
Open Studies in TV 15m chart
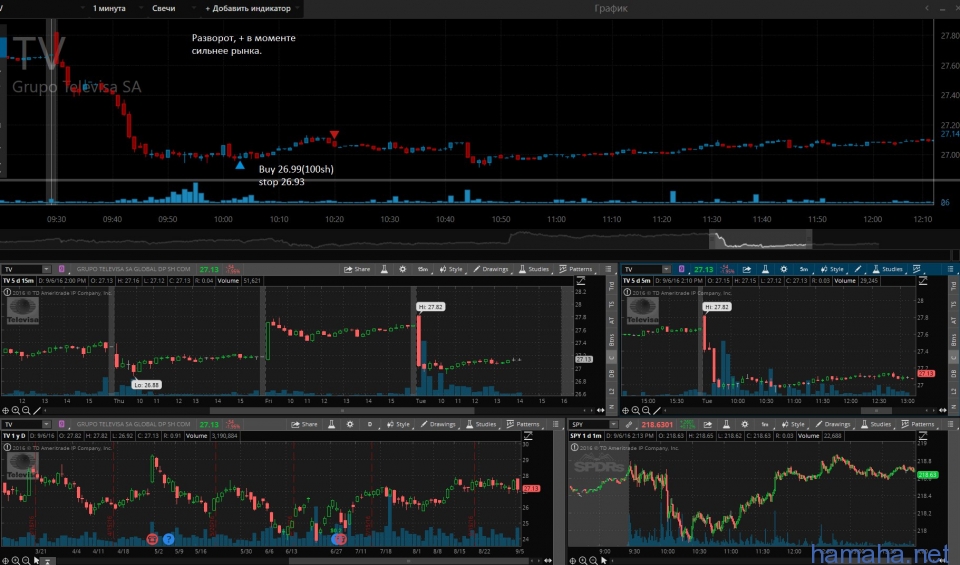click(x=534, y=269)
